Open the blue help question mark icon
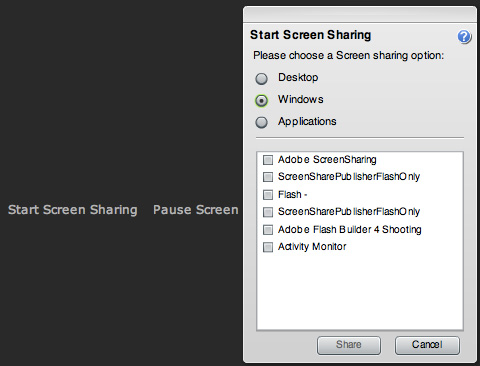This screenshot has width=480, height=366. pyautogui.click(x=464, y=37)
